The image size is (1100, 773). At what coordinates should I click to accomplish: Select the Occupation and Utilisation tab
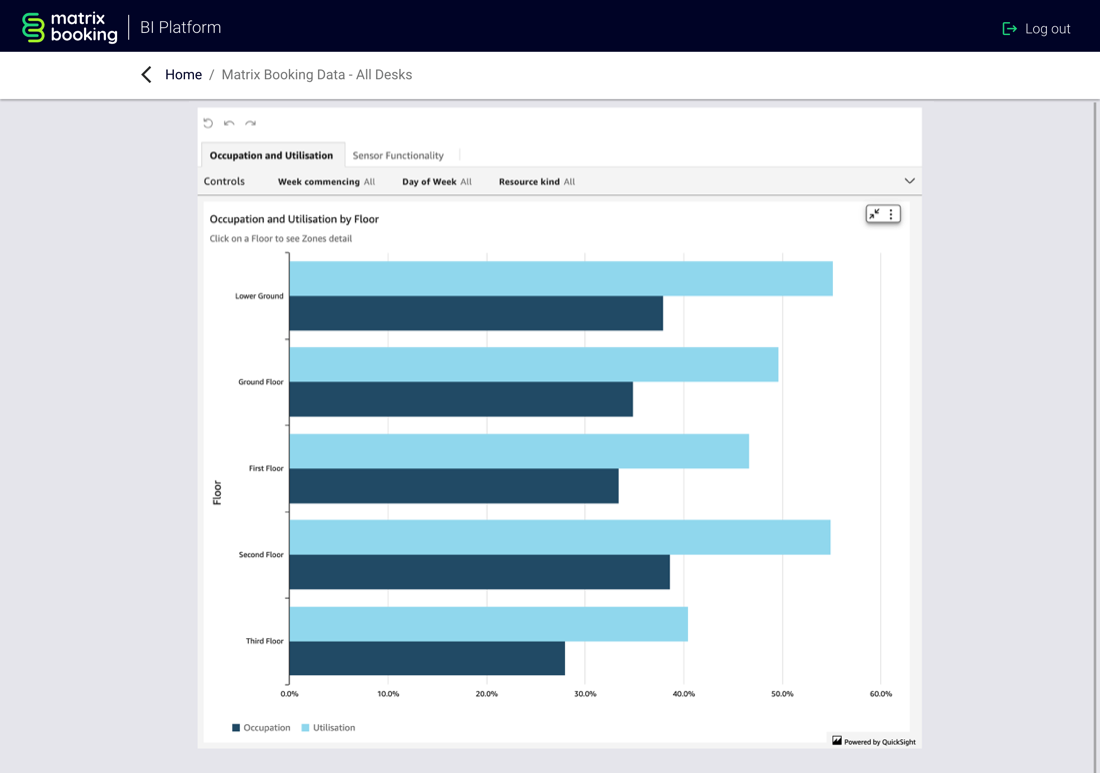click(x=271, y=155)
